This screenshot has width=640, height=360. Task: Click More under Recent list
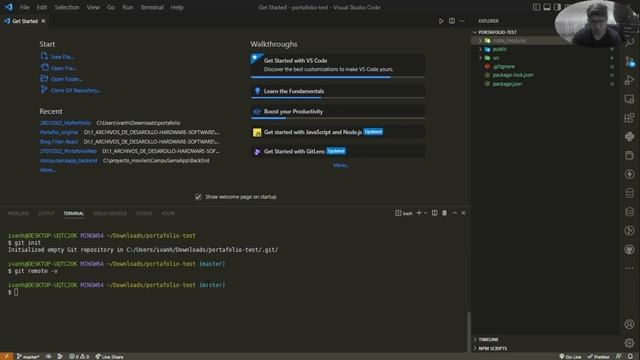coord(47,170)
